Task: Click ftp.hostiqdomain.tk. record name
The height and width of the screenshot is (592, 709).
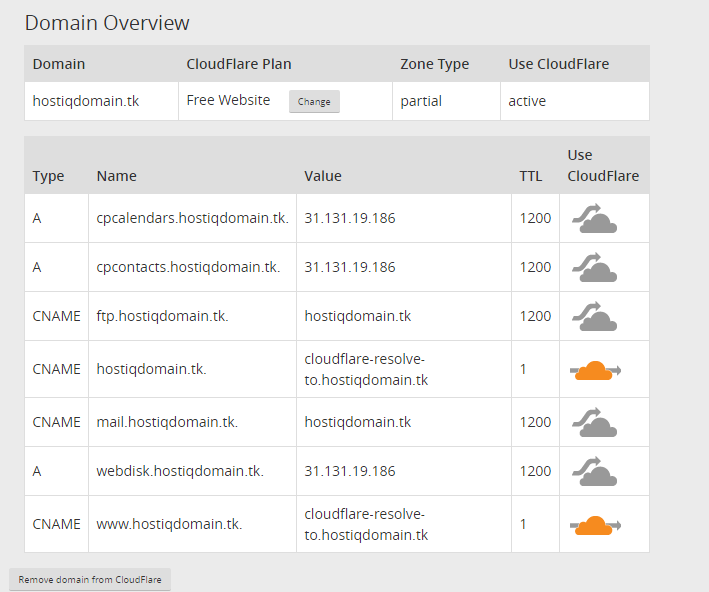Action: pyautogui.click(x=162, y=316)
